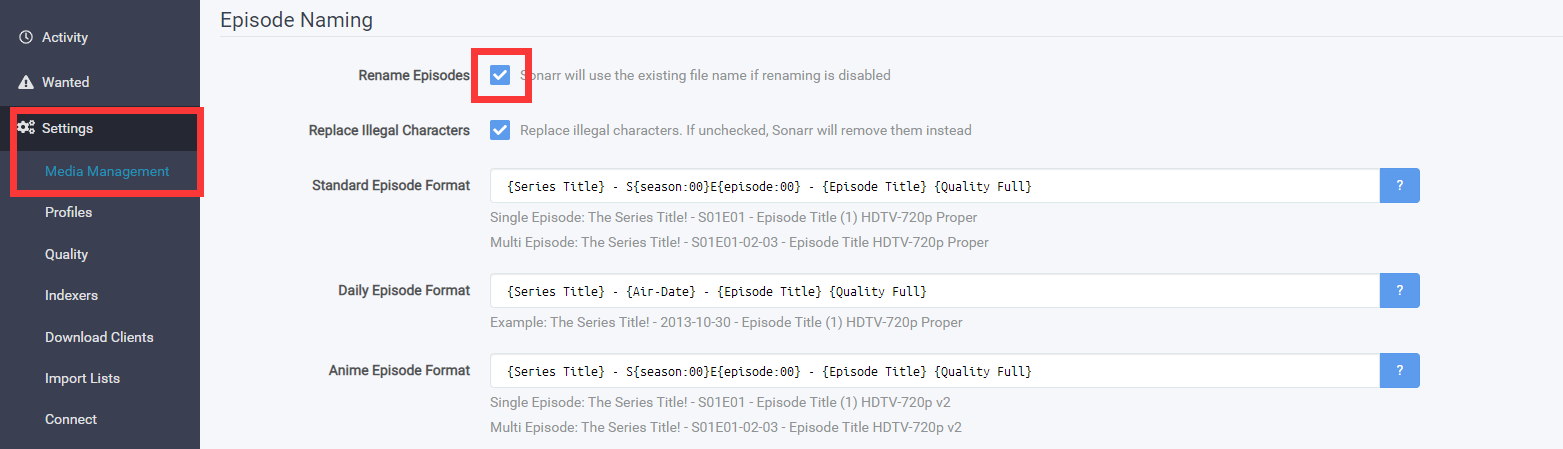This screenshot has height=449, width=1563.
Task: Focus the Daily Episode Format field
Action: coord(934,291)
